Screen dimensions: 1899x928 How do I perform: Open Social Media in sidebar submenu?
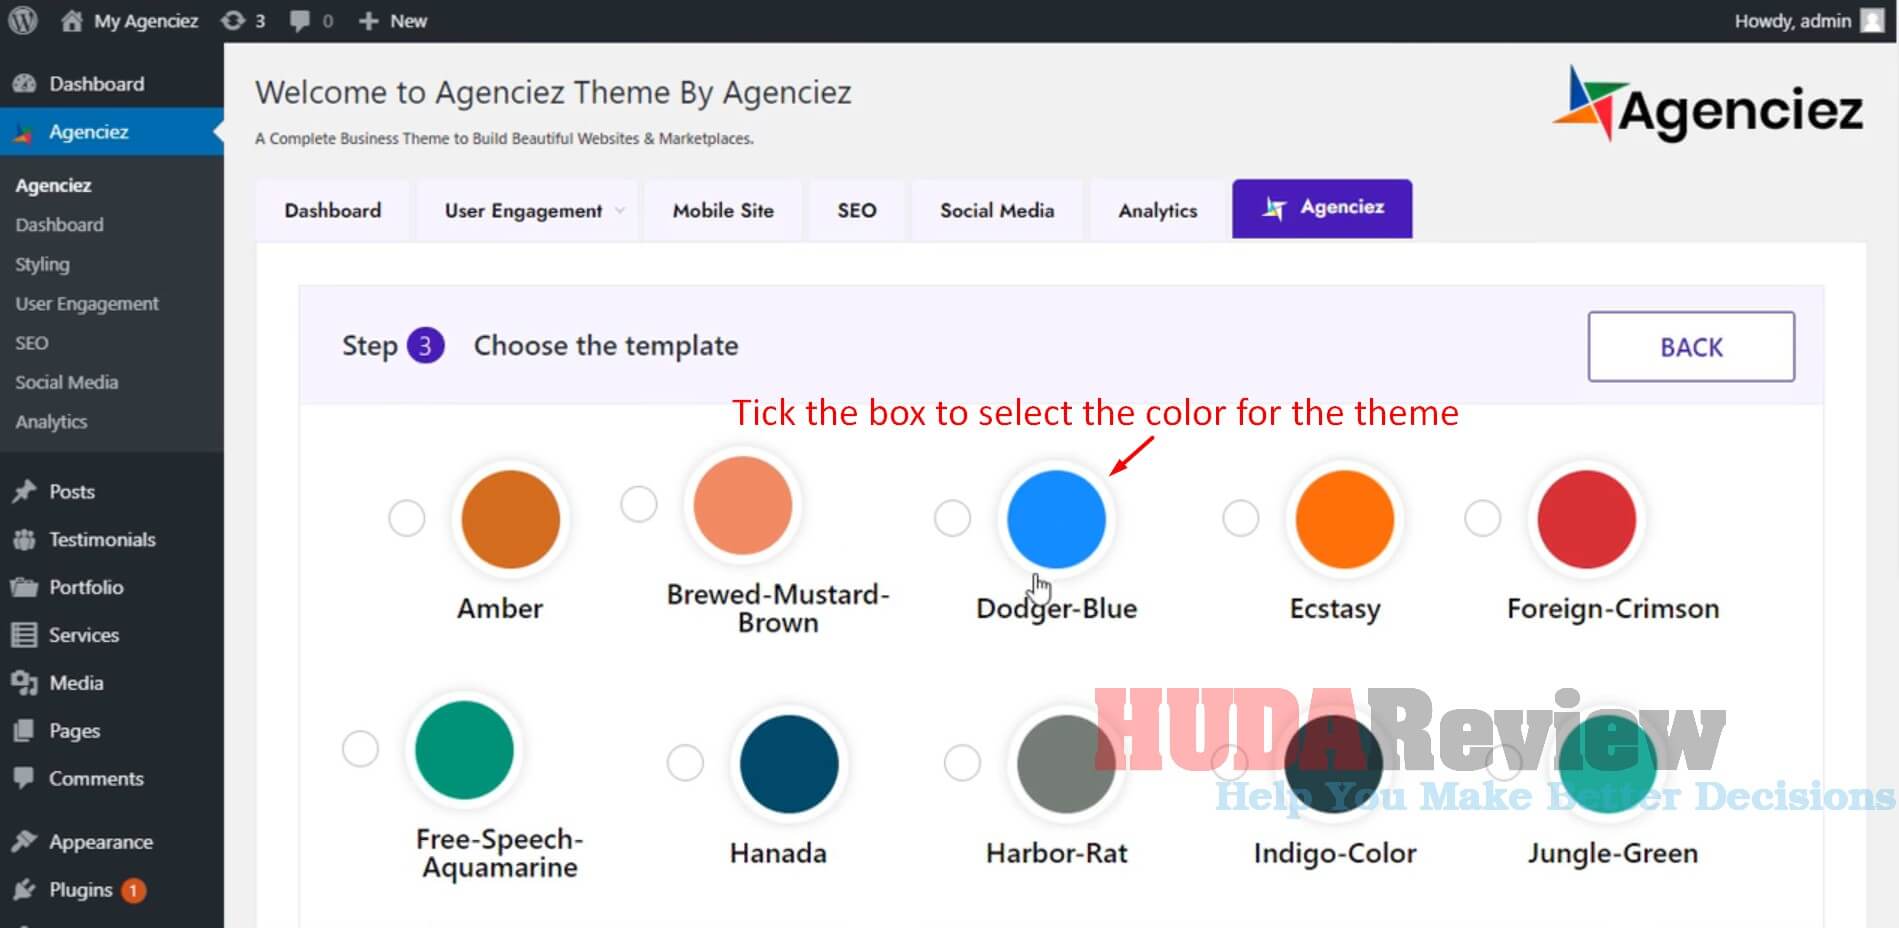(x=67, y=382)
